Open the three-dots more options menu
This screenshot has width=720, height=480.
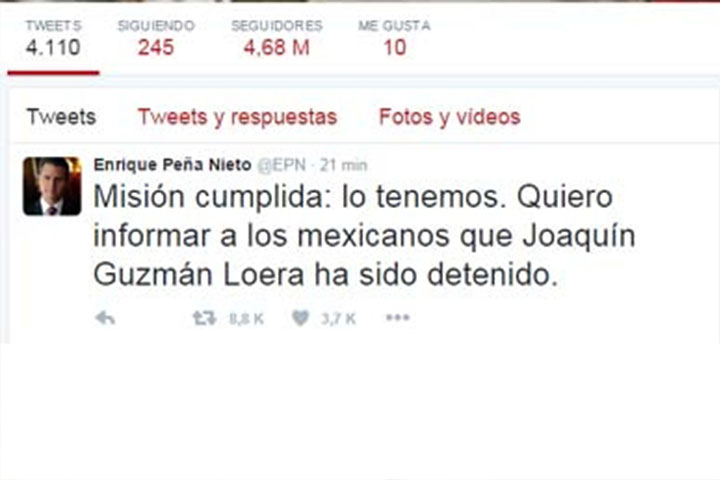(398, 317)
